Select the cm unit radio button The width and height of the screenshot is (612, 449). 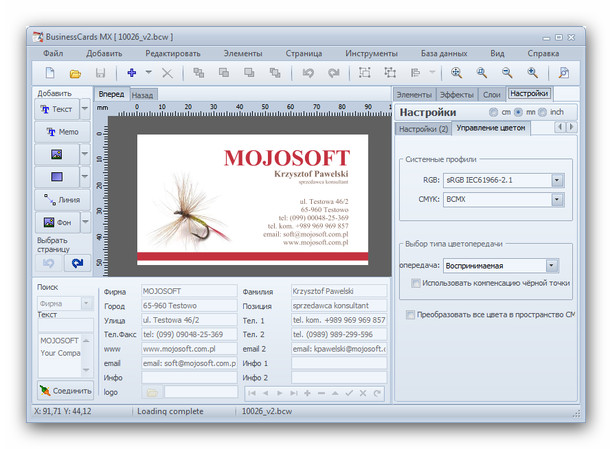(x=494, y=112)
